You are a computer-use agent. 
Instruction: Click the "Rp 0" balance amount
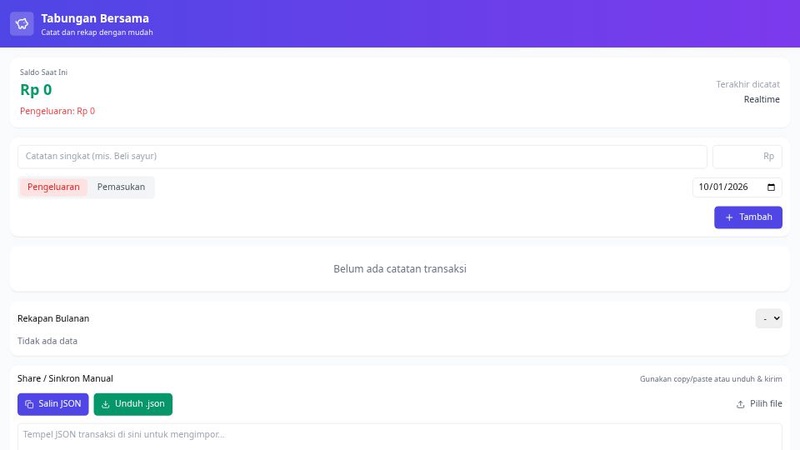[x=36, y=90]
